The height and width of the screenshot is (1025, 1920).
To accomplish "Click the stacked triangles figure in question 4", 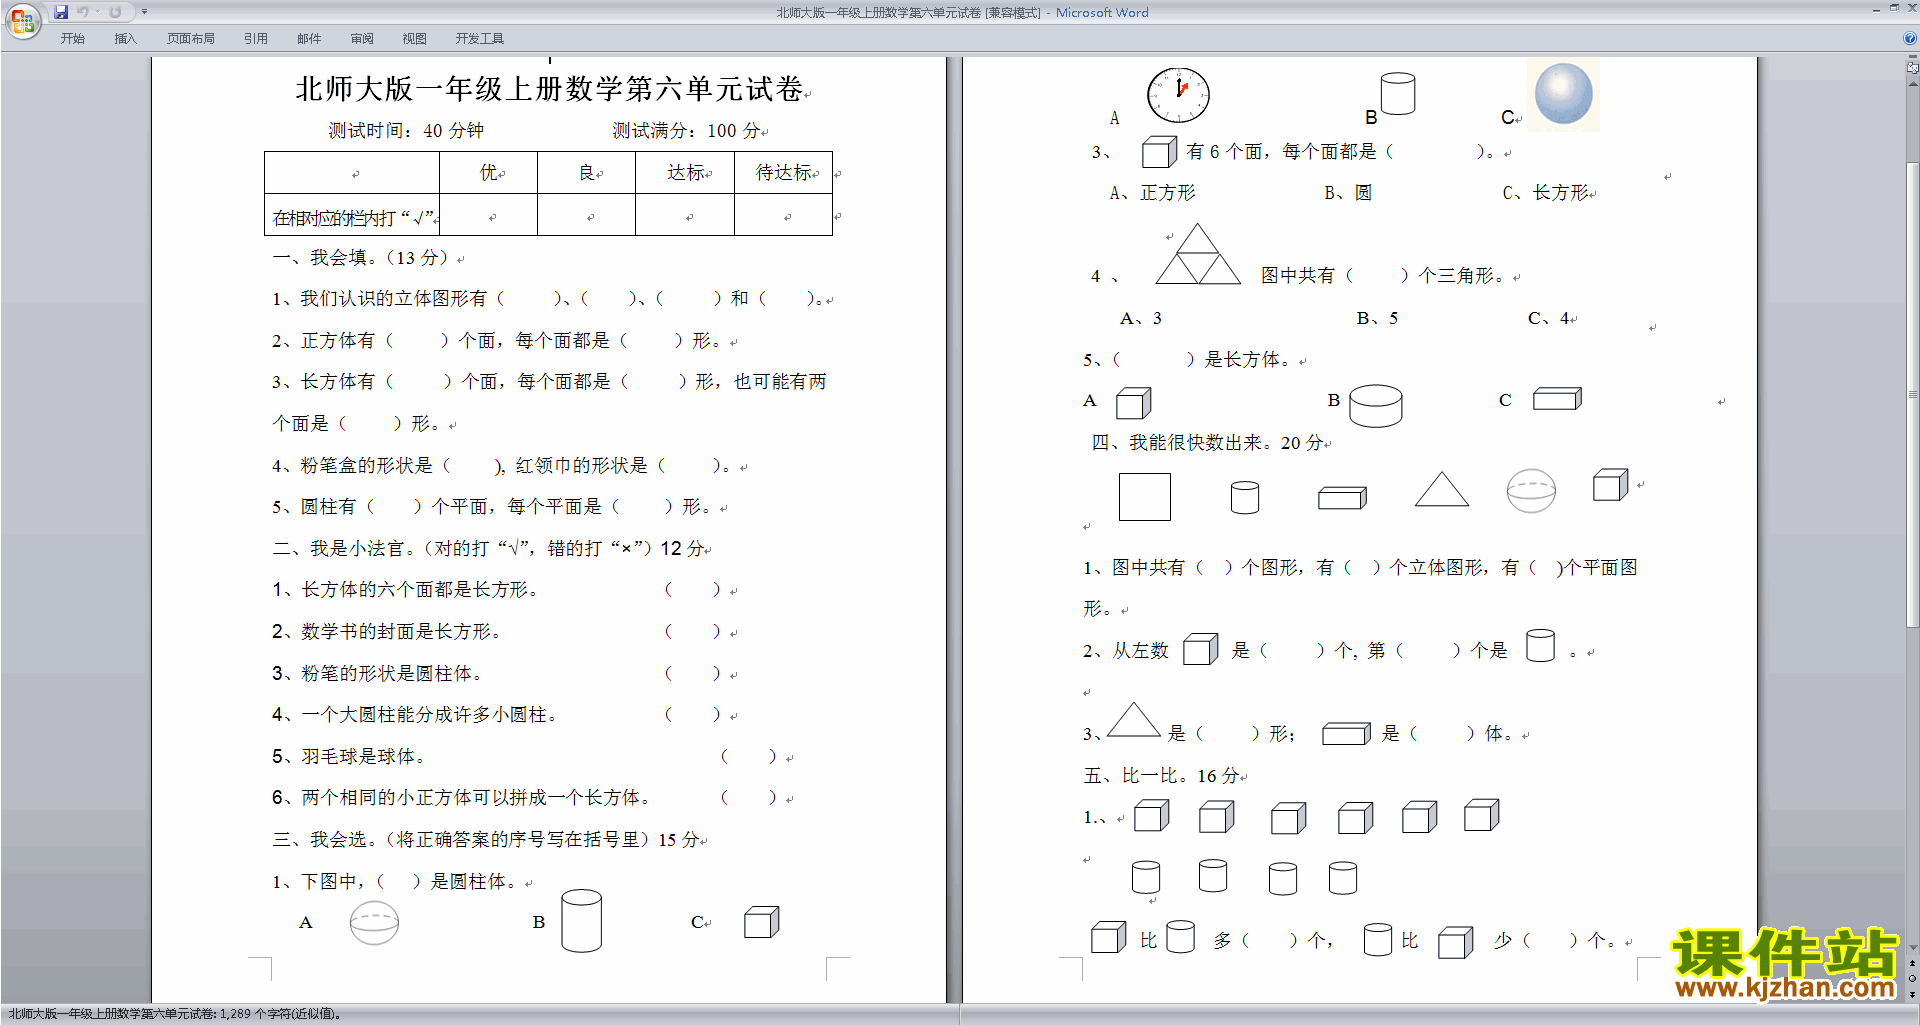I will [1198, 254].
